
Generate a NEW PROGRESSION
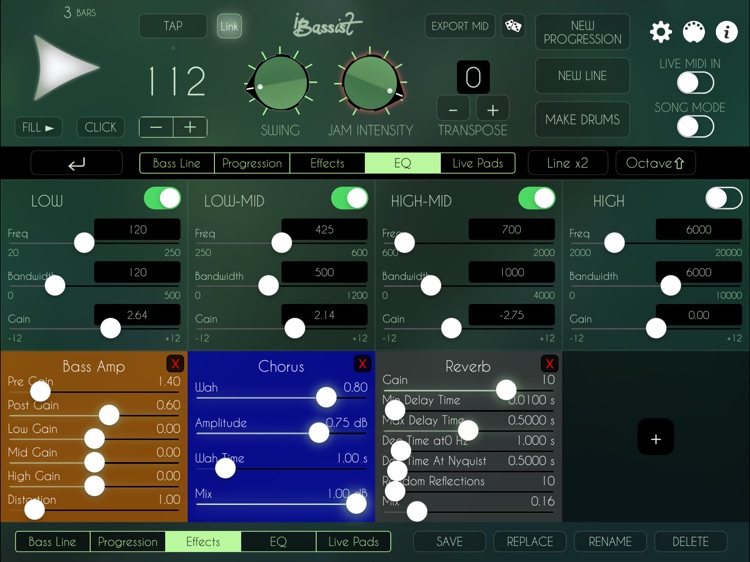(582, 32)
